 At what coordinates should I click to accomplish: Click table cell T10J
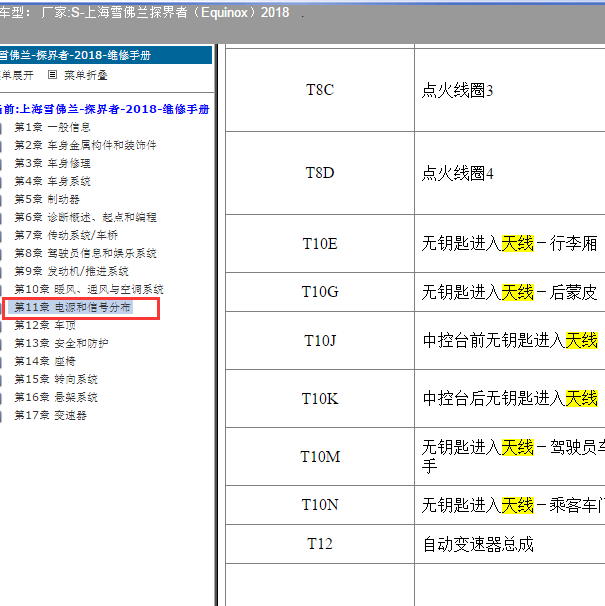click(320, 340)
